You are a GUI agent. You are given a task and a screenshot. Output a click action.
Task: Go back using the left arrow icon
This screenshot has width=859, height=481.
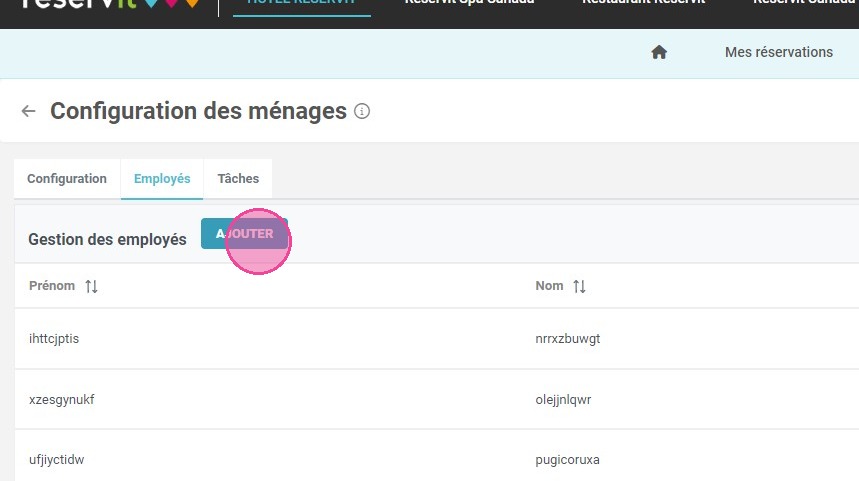pos(28,111)
